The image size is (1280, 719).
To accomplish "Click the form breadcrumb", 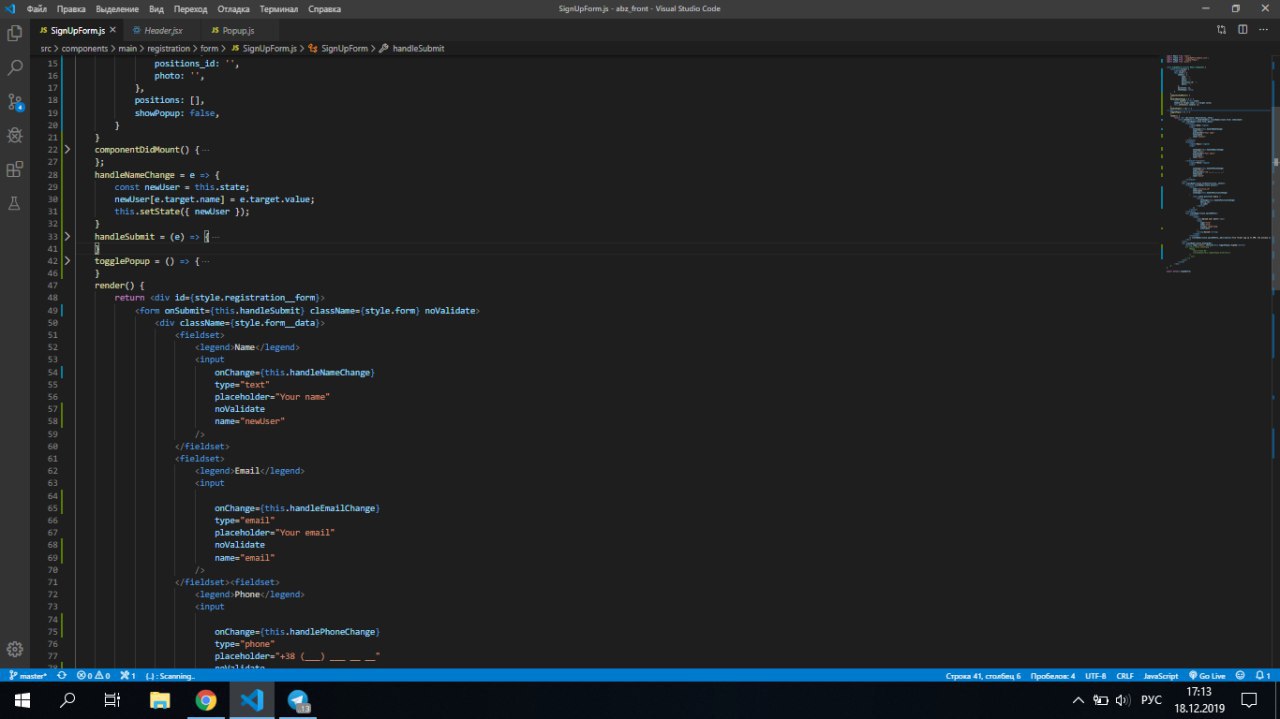I will (209, 48).
